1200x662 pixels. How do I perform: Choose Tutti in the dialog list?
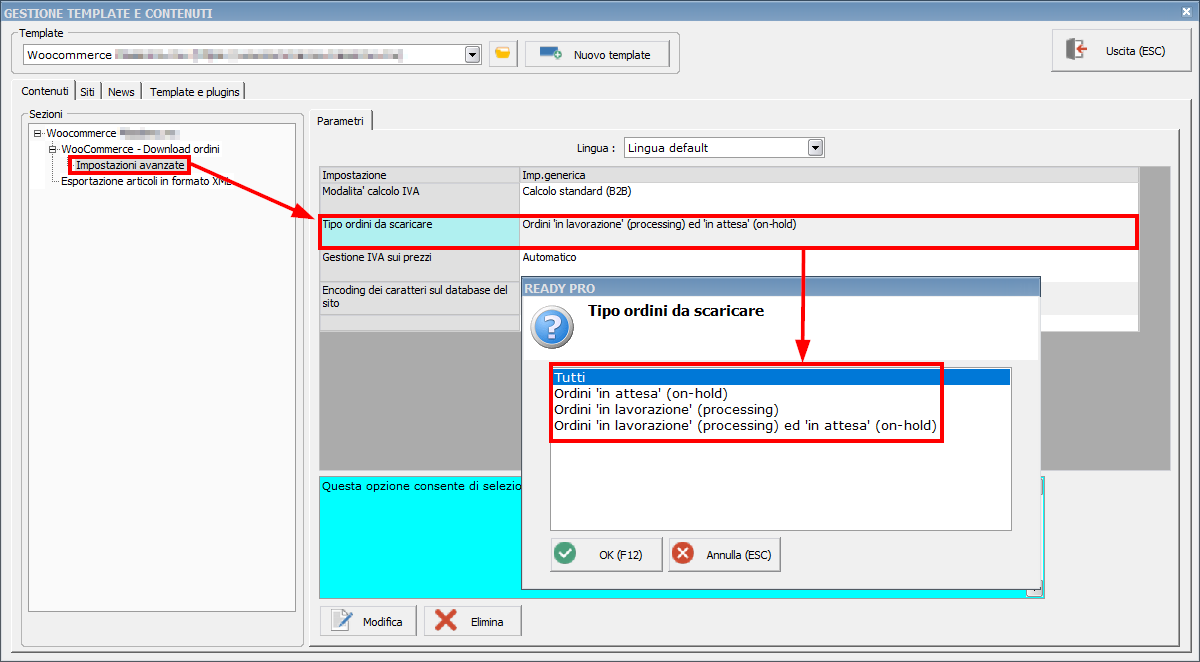click(x=781, y=377)
